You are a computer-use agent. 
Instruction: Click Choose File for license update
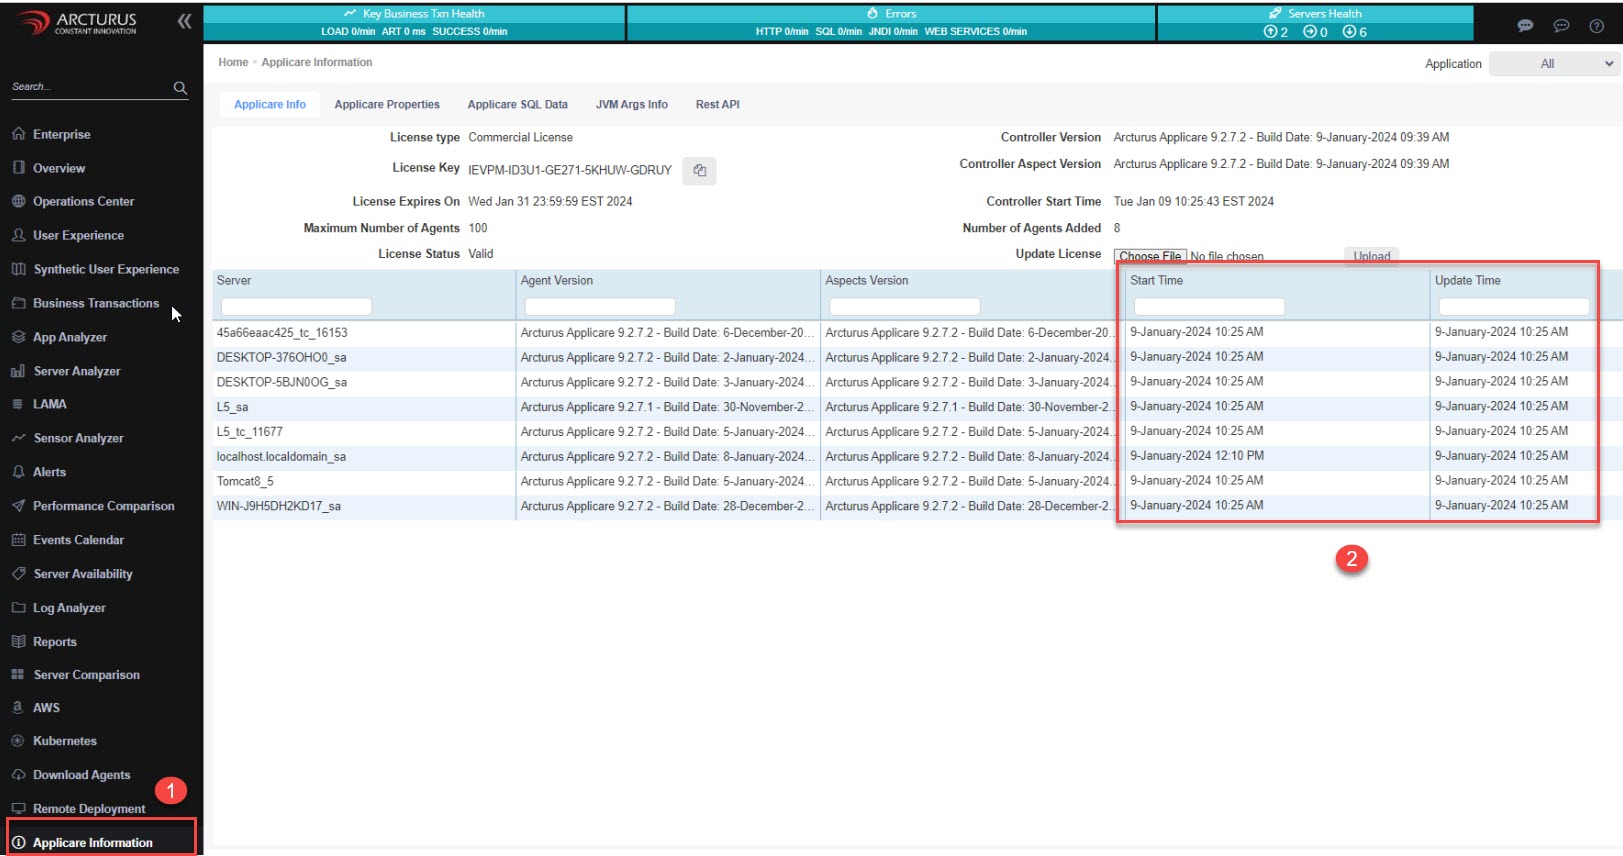tap(1150, 256)
